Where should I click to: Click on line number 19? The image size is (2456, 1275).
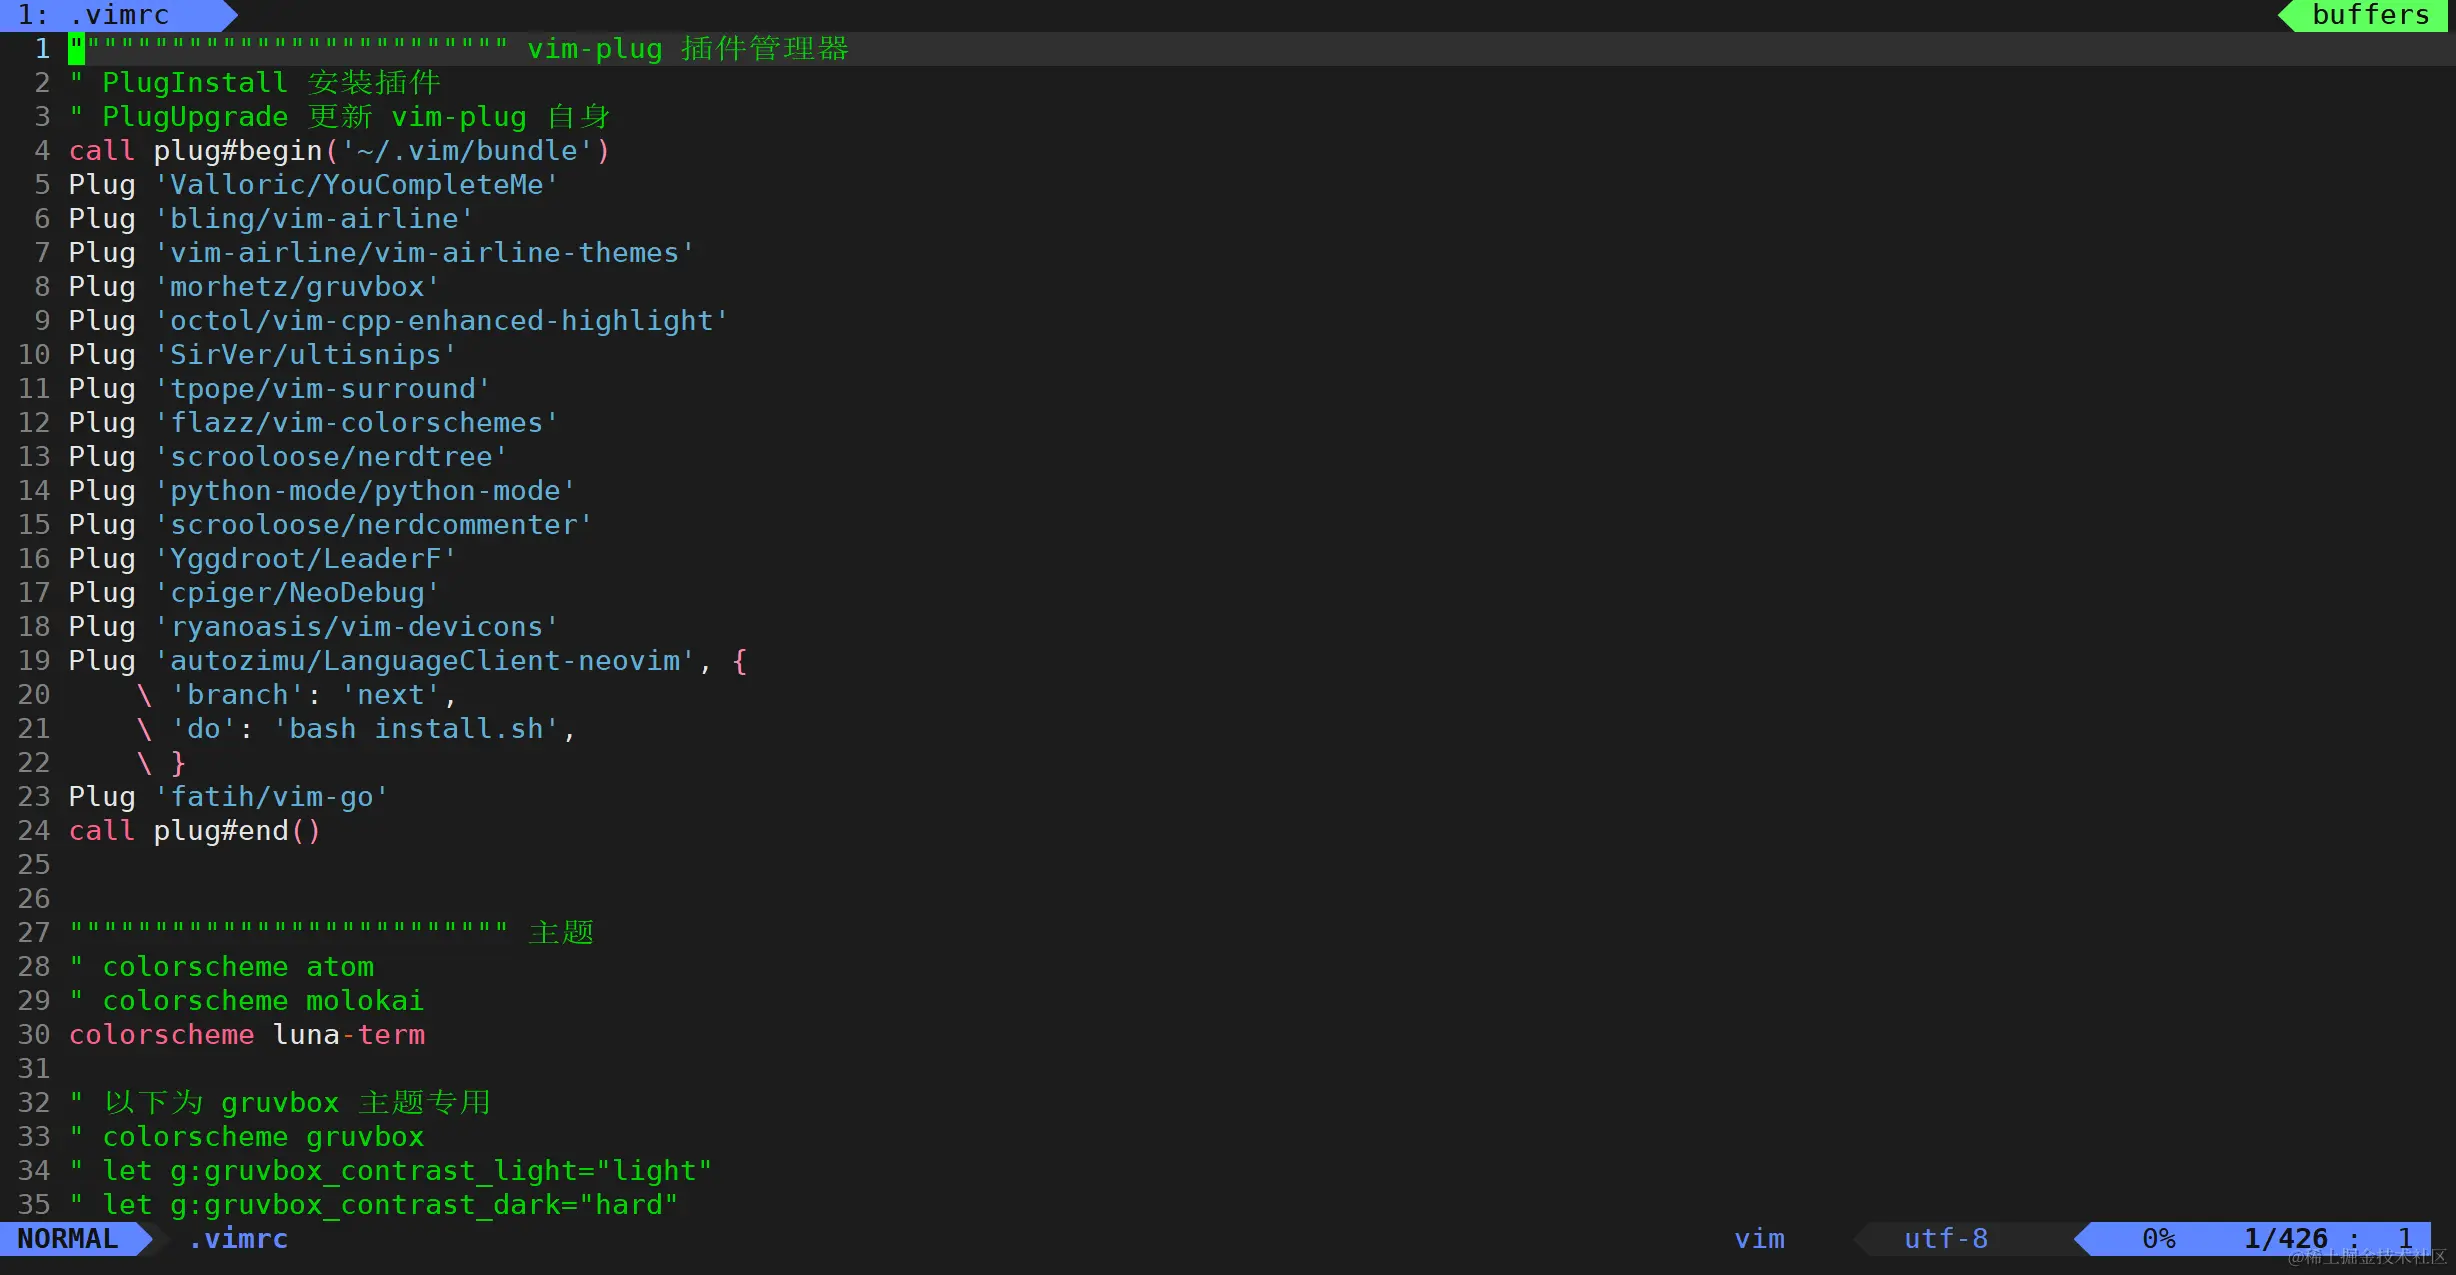tap(34, 661)
